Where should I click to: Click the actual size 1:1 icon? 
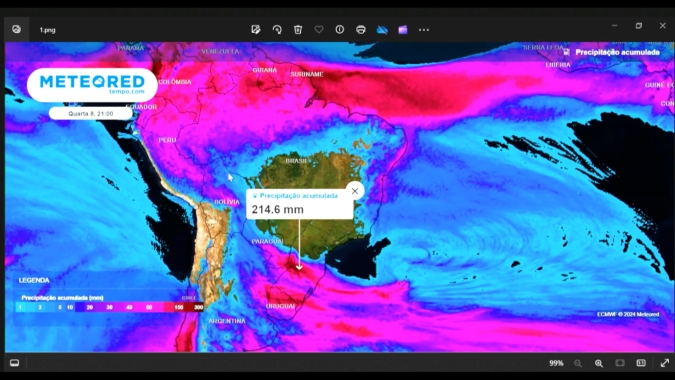tap(641, 363)
